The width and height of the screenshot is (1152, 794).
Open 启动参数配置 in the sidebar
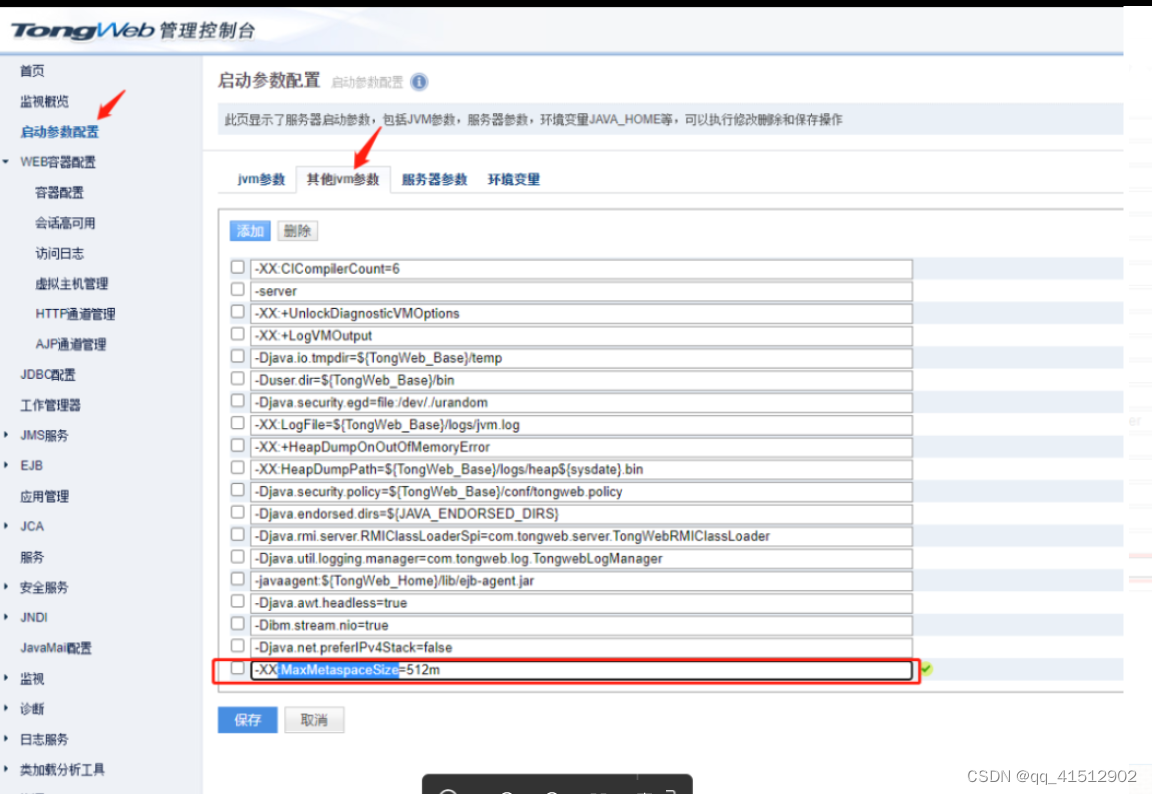click(60, 131)
